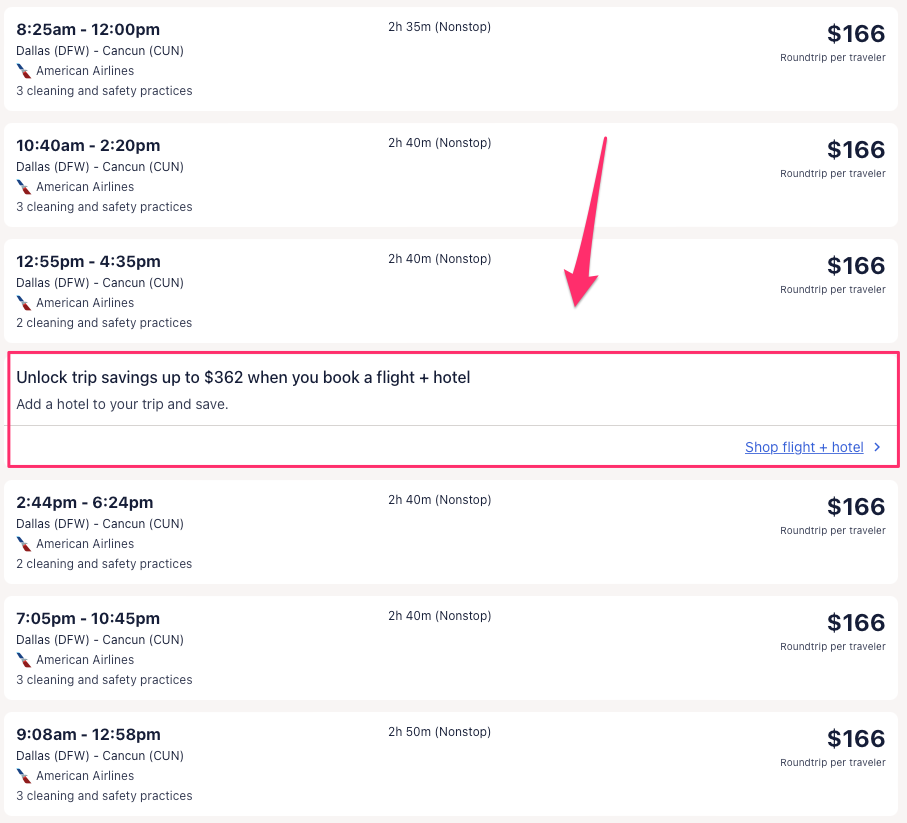Pick the 2:44pm - 6:24pm flight

coord(85,503)
